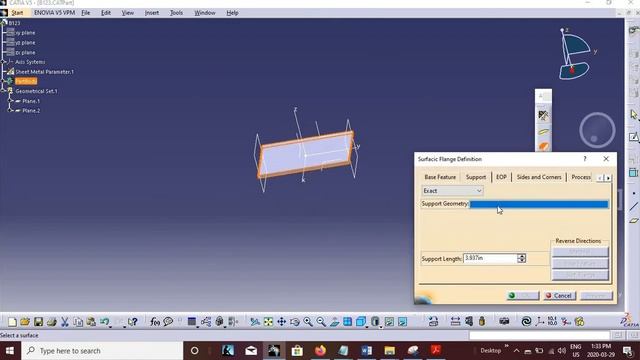Click the Print icon in the bottom toolbar

tap(51, 322)
